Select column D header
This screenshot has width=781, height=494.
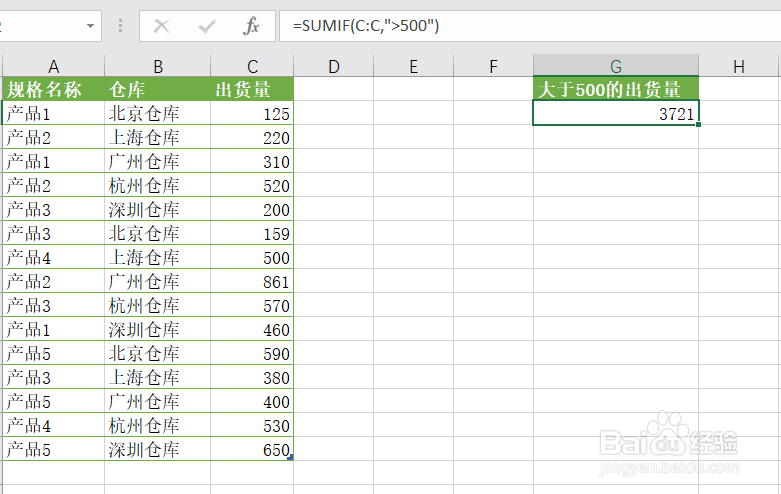click(334, 66)
